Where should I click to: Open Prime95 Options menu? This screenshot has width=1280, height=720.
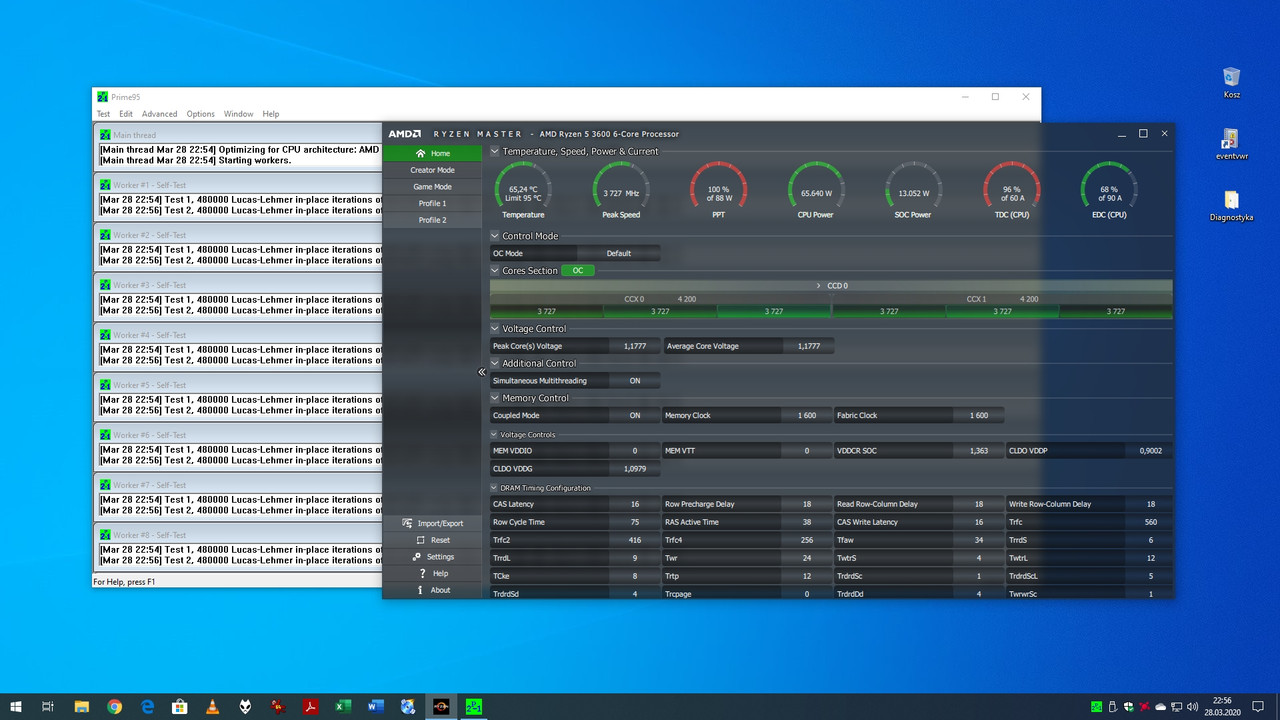(200, 114)
